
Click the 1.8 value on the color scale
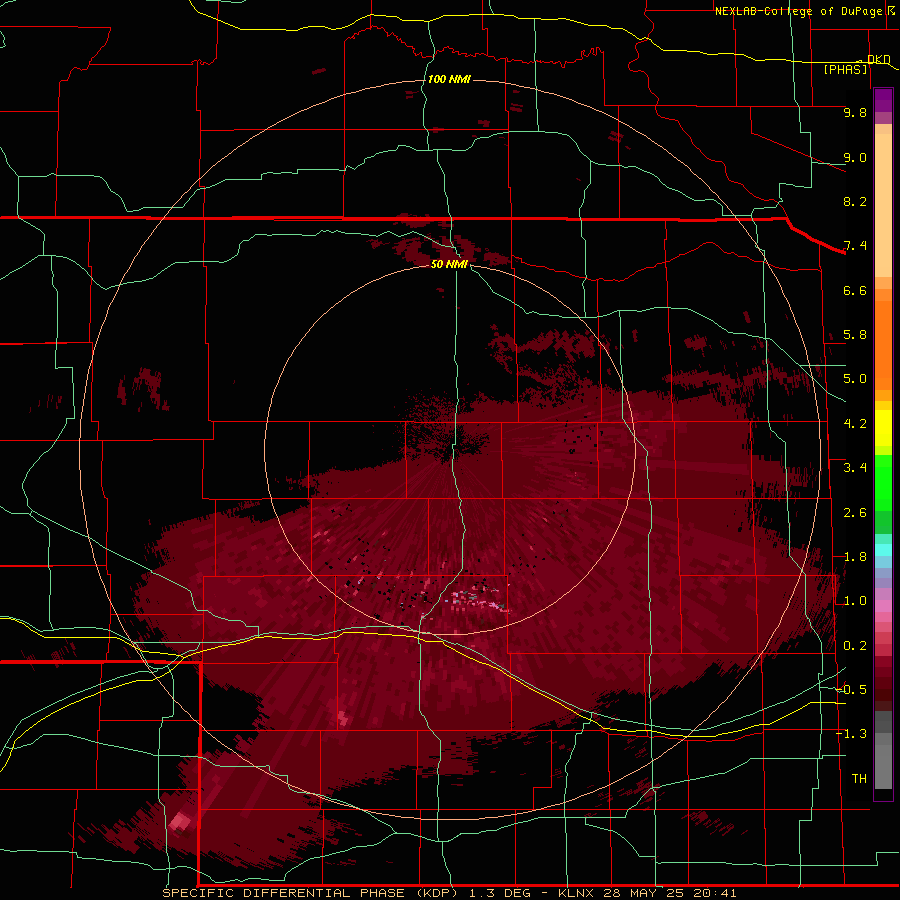[855, 557]
